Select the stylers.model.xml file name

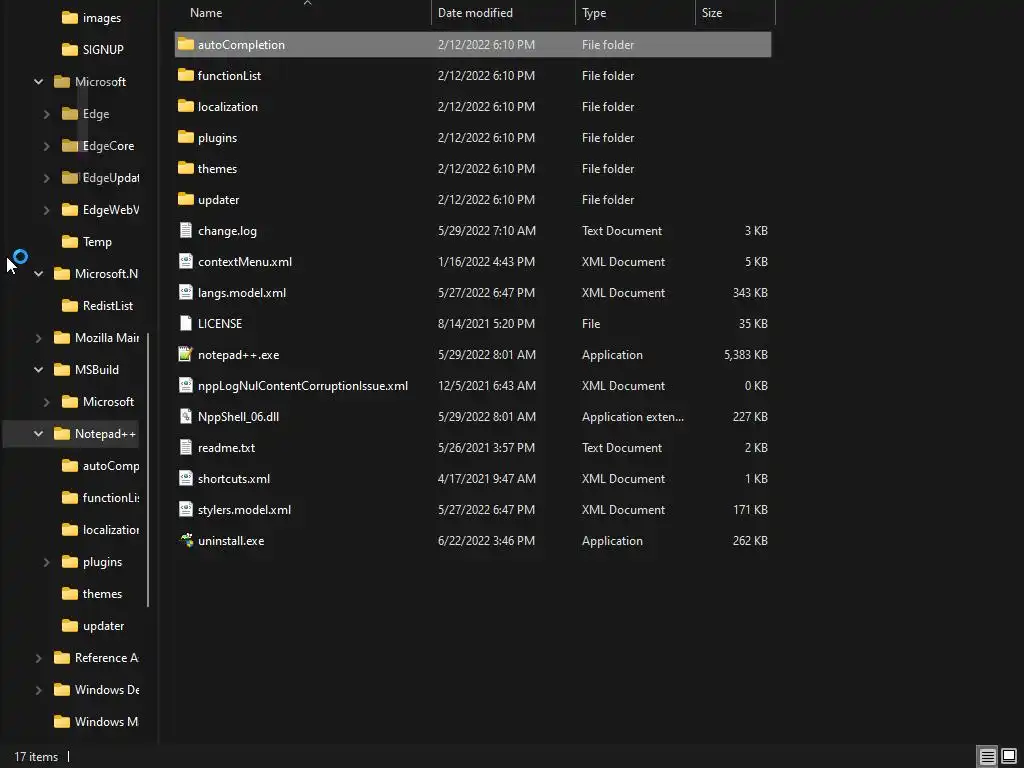coord(244,509)
